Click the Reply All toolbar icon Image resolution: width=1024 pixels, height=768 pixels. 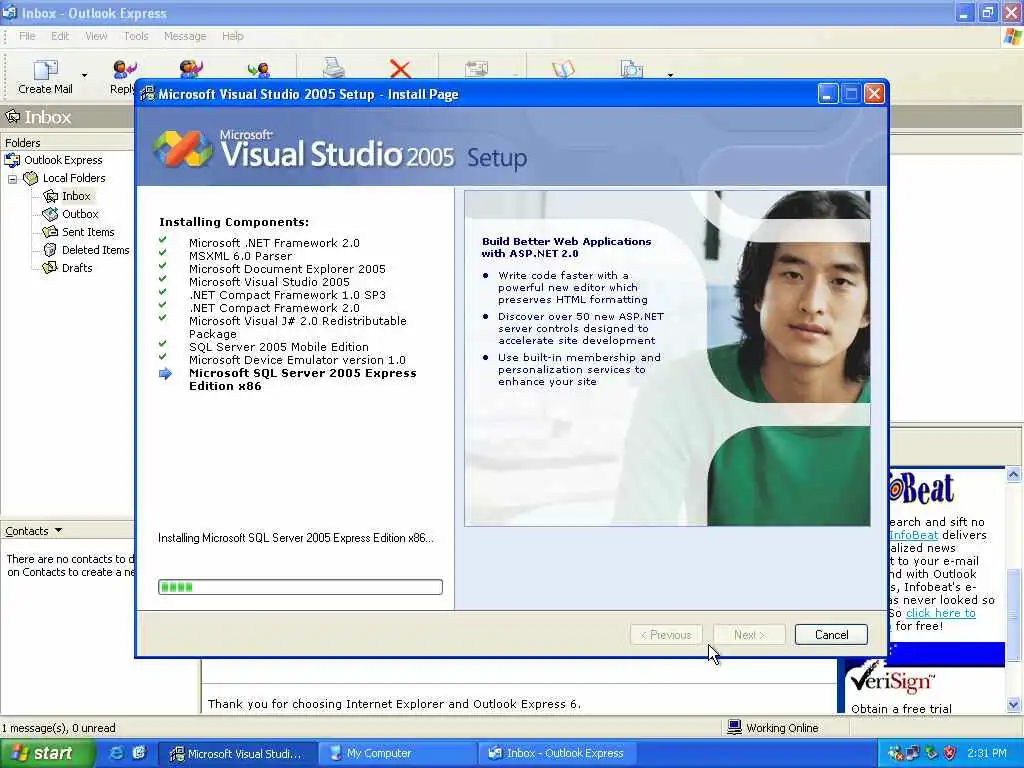191,68
